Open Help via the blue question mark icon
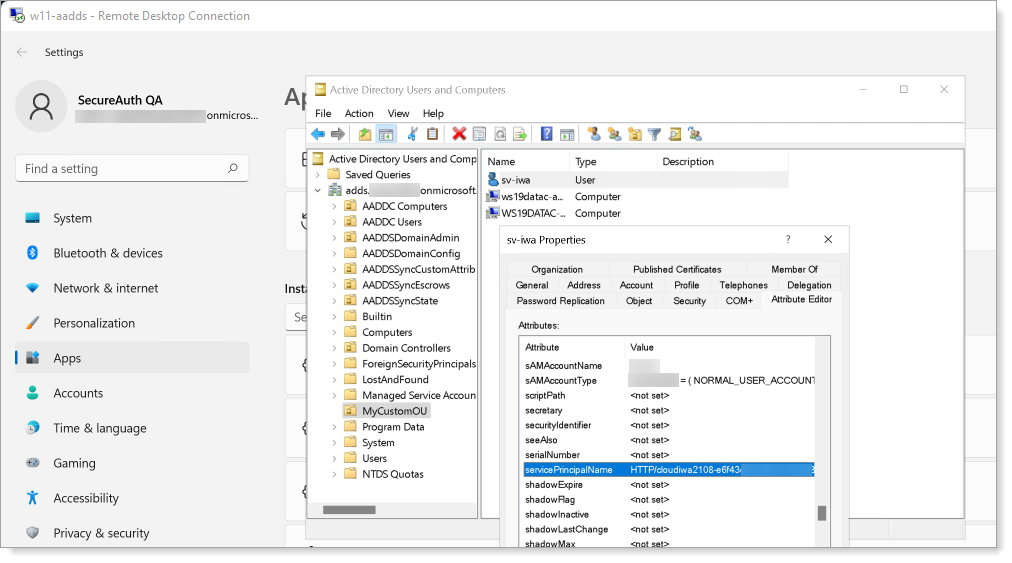This screenshot has height=563, width=1012. pyautogui.click(x=546, y=134)
